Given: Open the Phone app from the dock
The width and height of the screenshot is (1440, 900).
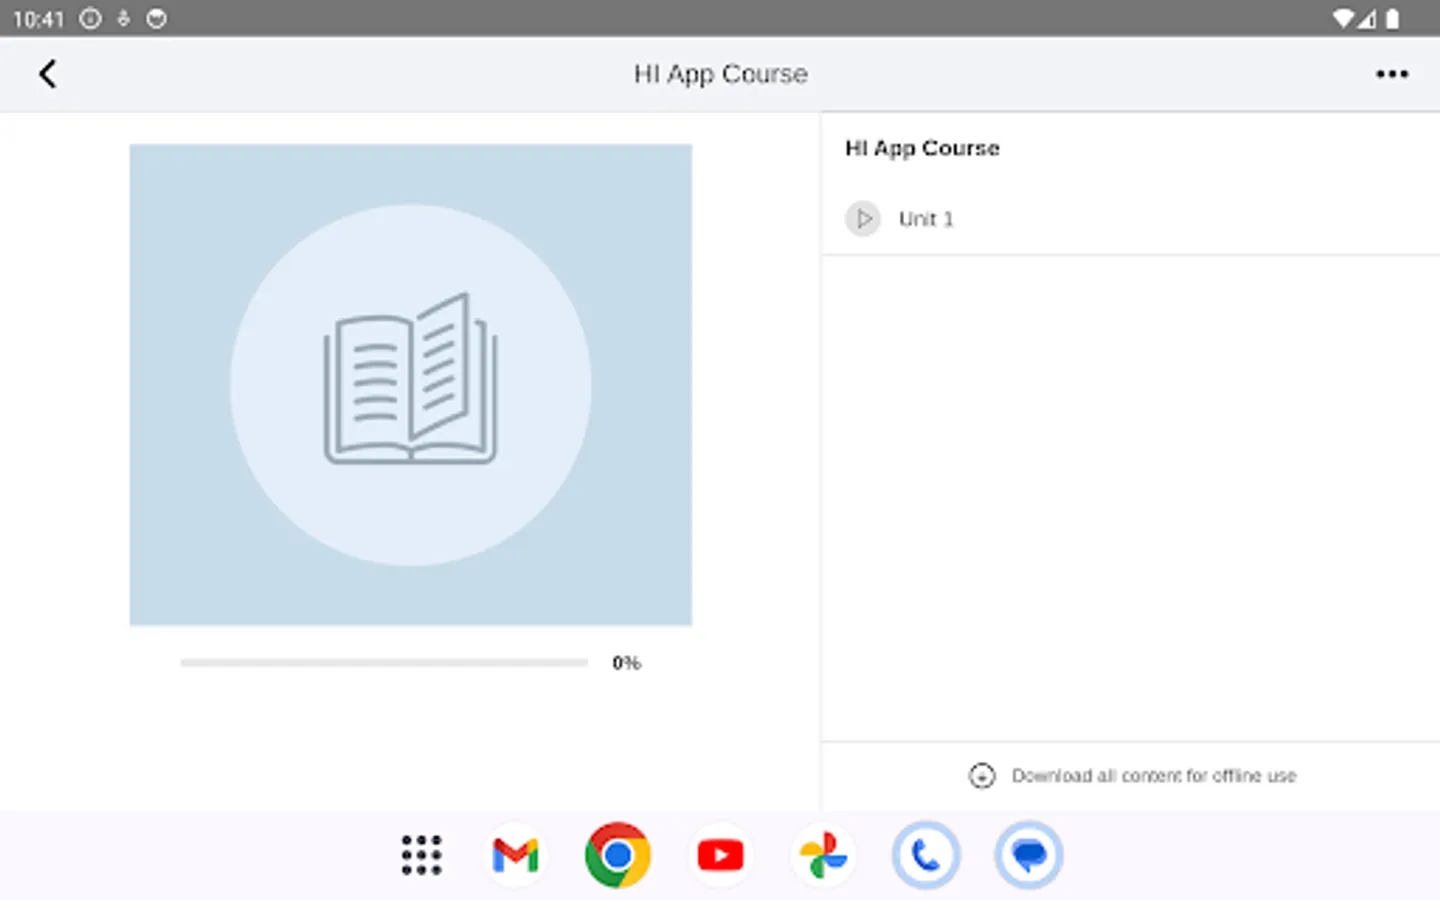Looking at the screenshot, I should (x=926, y=855).
